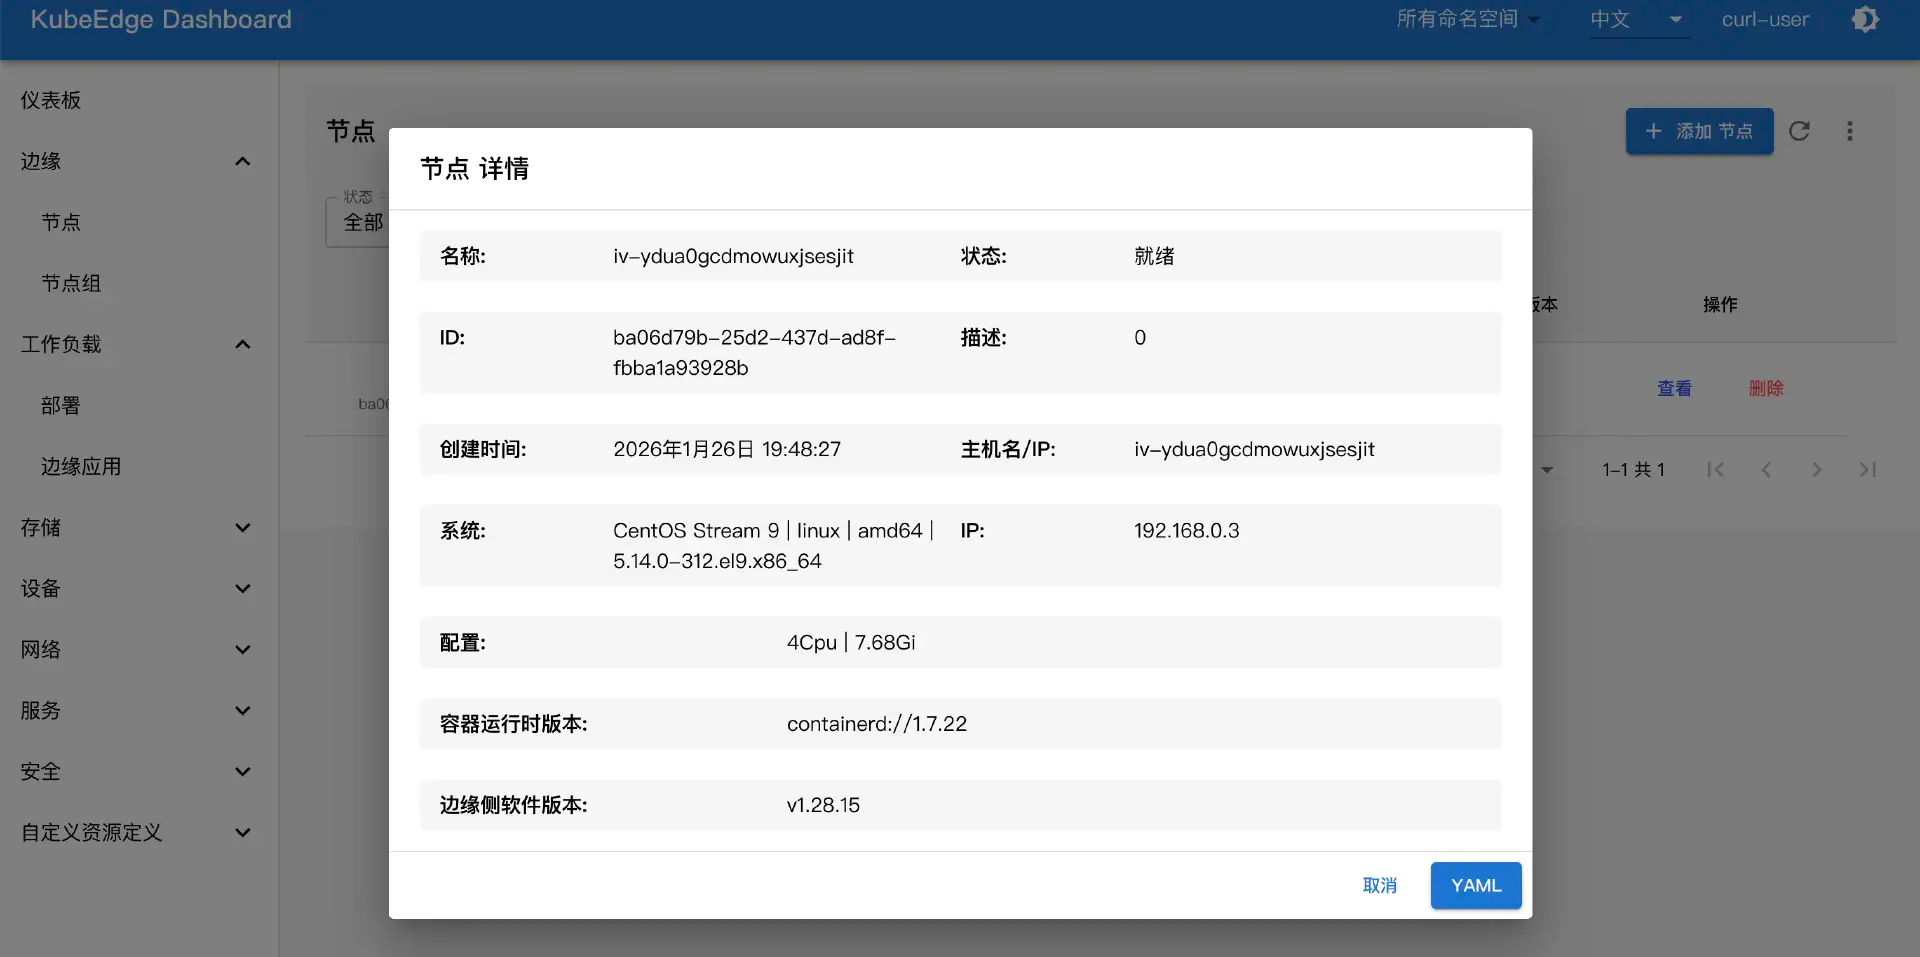Click the YAML button in the dialog
1920x957 pixels.
1476,885
